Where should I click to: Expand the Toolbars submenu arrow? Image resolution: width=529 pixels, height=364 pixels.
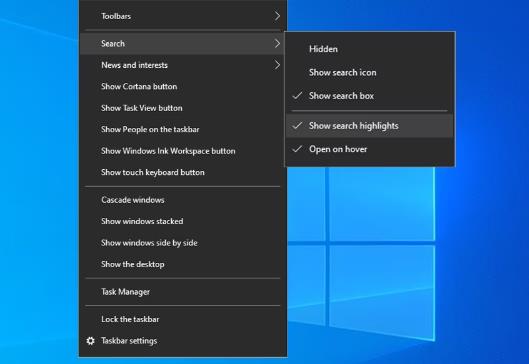tap(277, 16)
